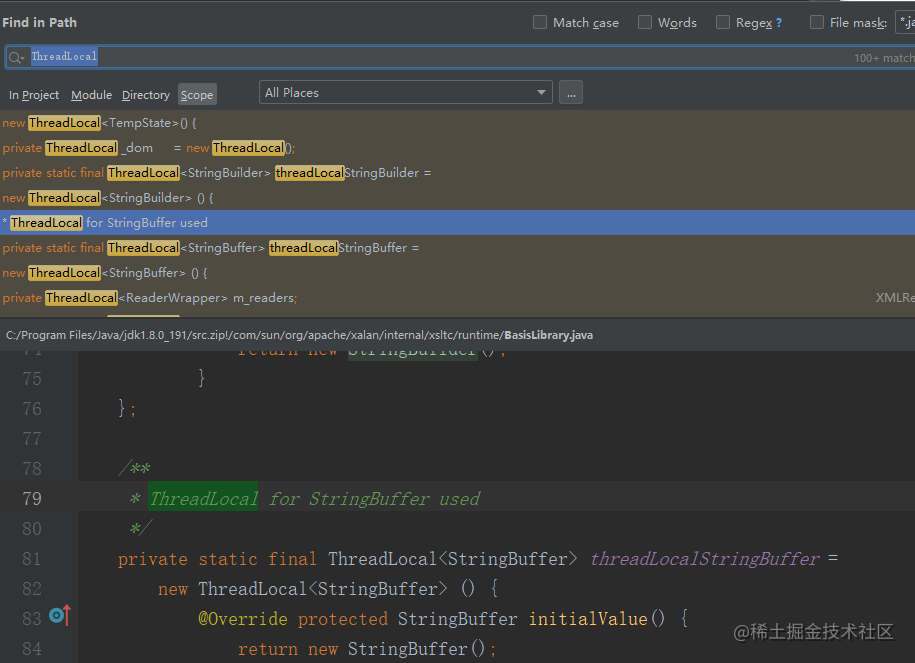
Task: Enable the Match case checkbox
Action: pyautogui.click(x=540, y=22)
